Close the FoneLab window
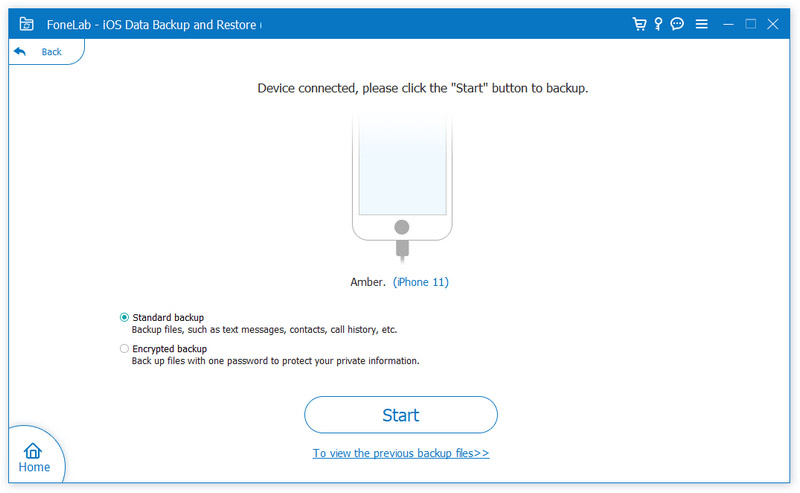 point(773,24)
